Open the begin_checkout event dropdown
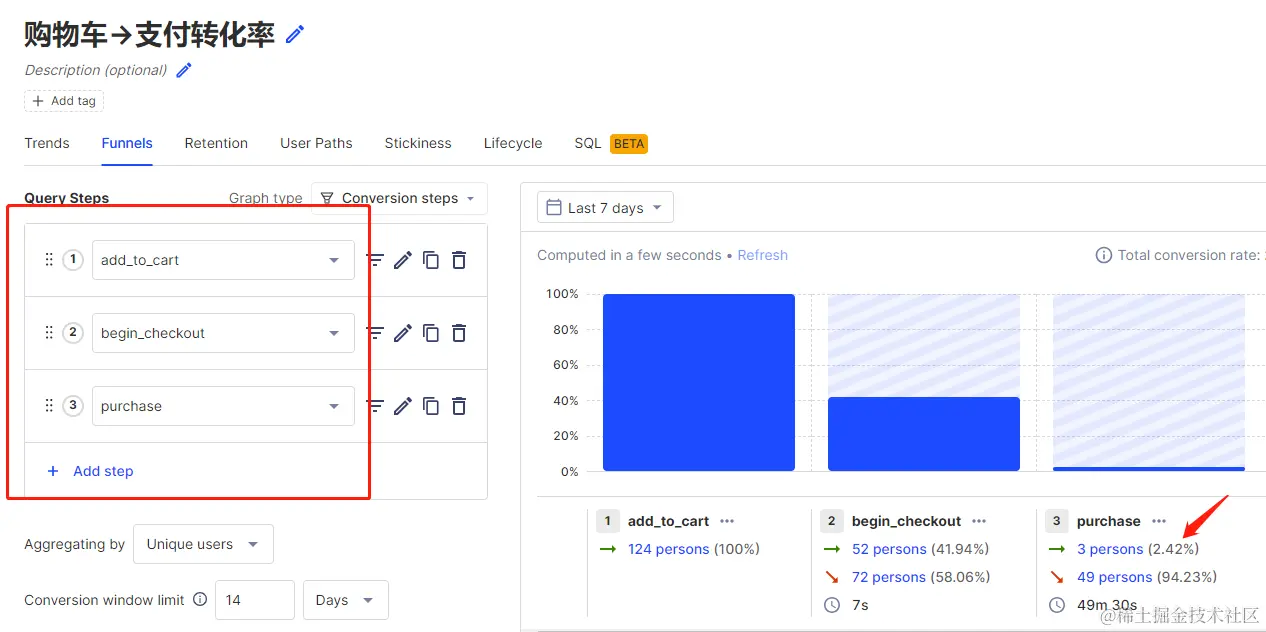The height and width of the screenshot is (632, 1266). click(223, 333)
